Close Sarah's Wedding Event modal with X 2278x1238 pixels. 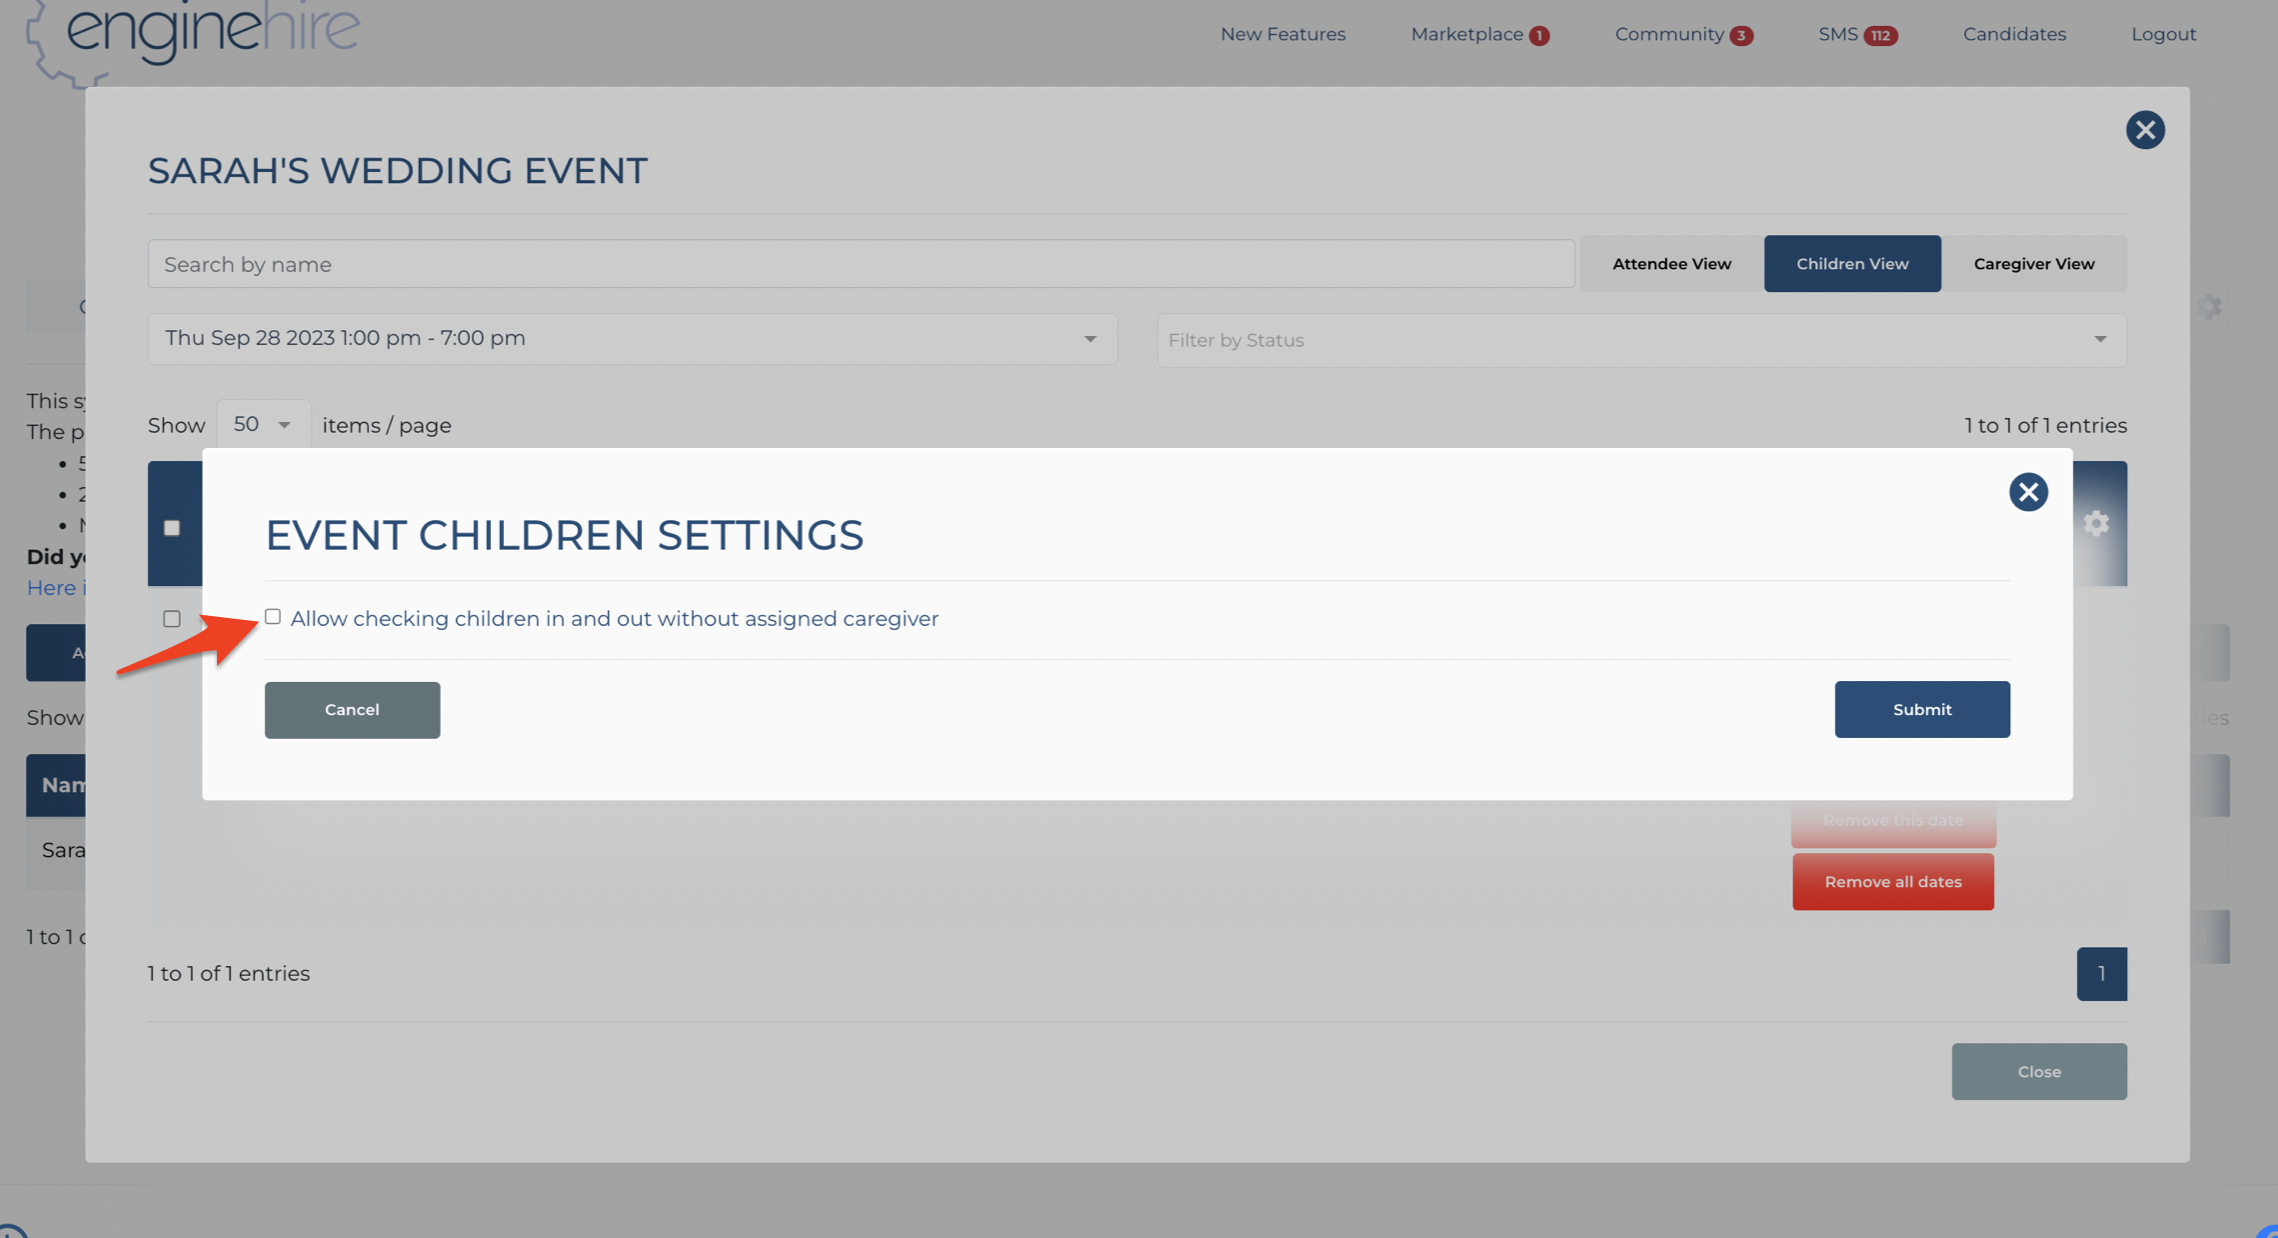click(x=2145, y=130)
